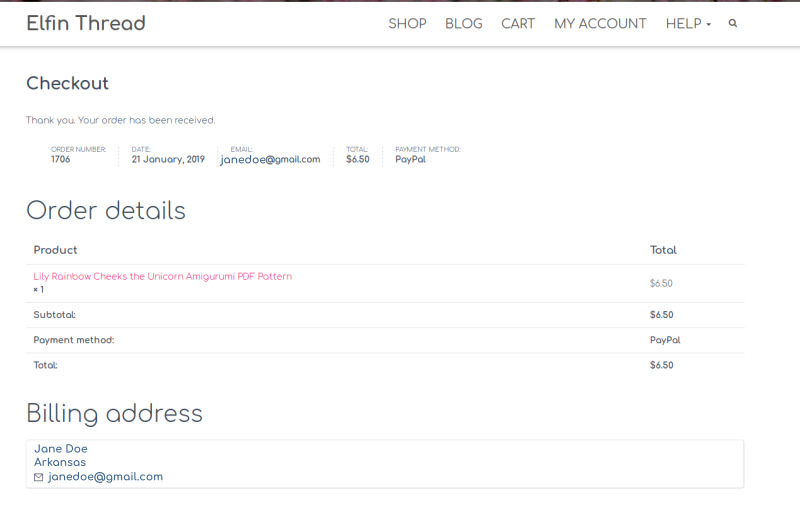Click the email address under Arkansas

tap(105, 477)
